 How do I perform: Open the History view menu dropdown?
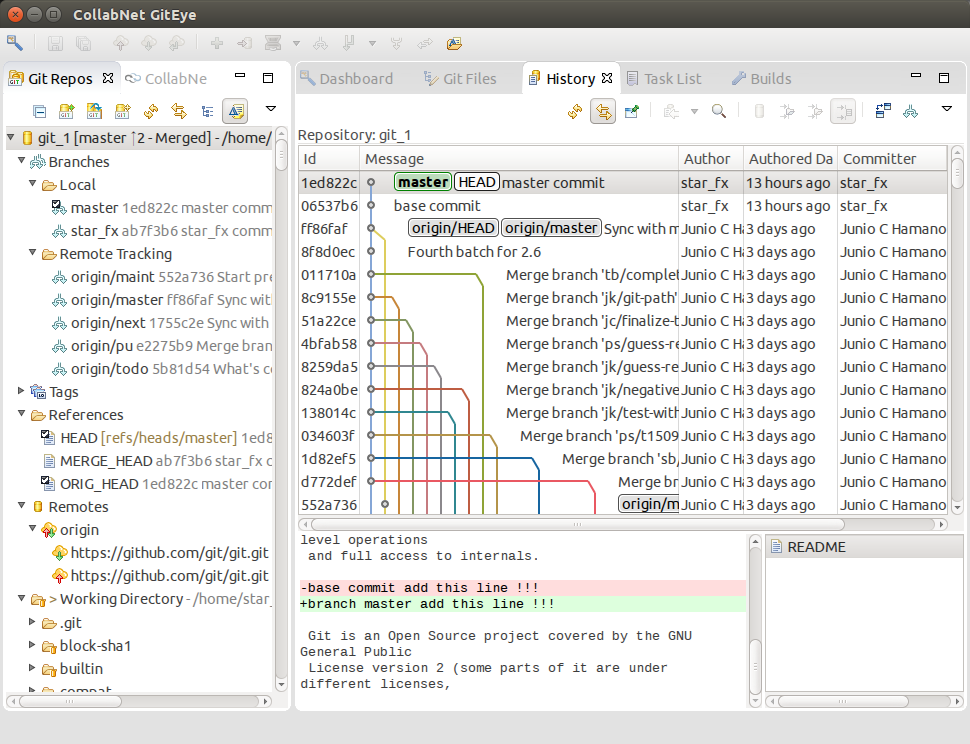(x=946, y=109)
